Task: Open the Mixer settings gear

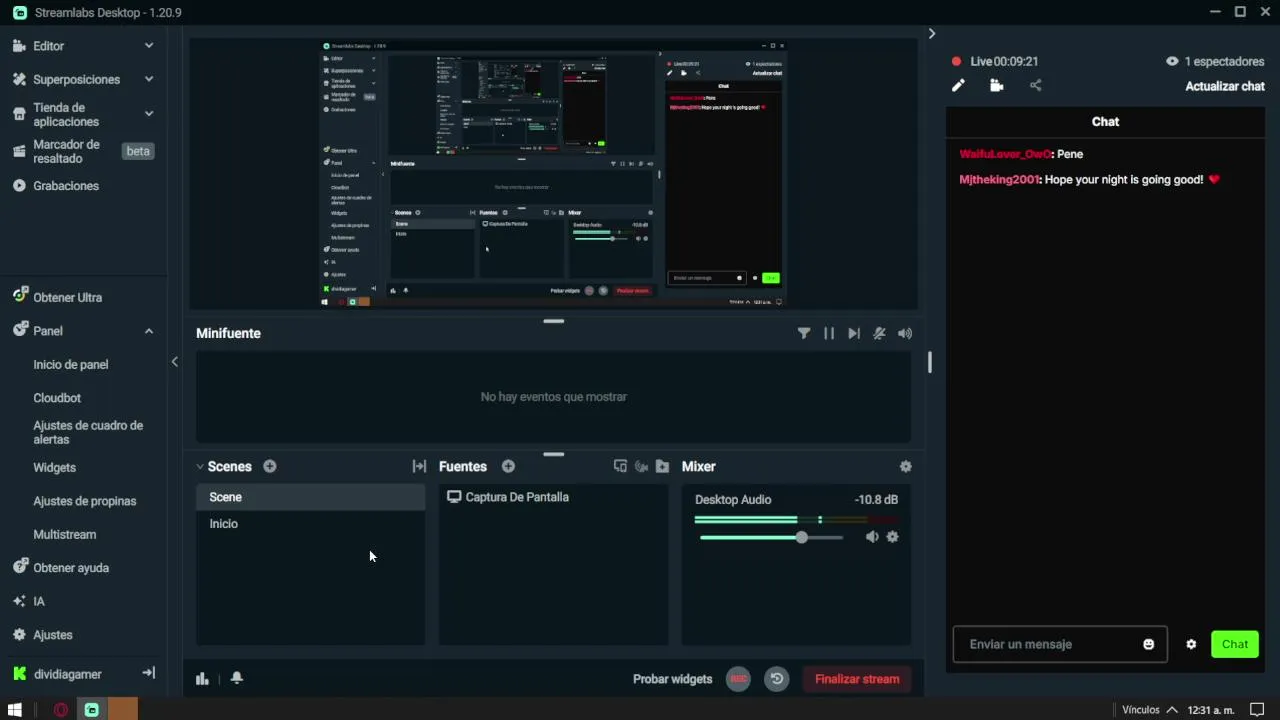Action: [x=905, y=466]
